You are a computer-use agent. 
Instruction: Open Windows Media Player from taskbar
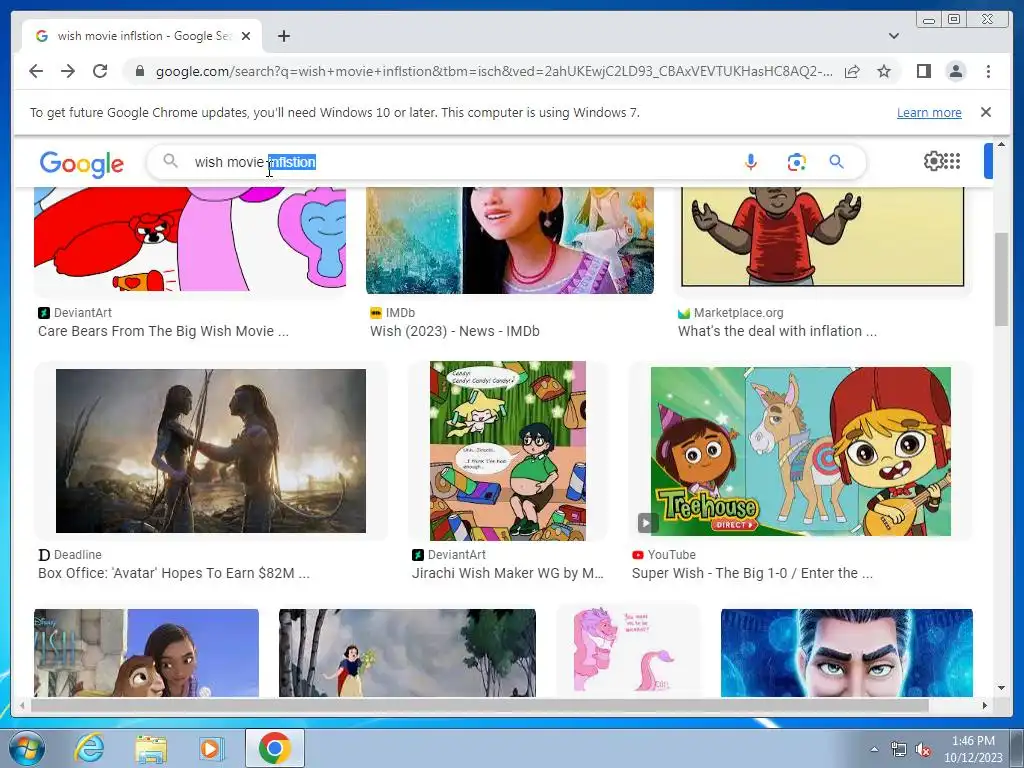[x=211, y=748]
